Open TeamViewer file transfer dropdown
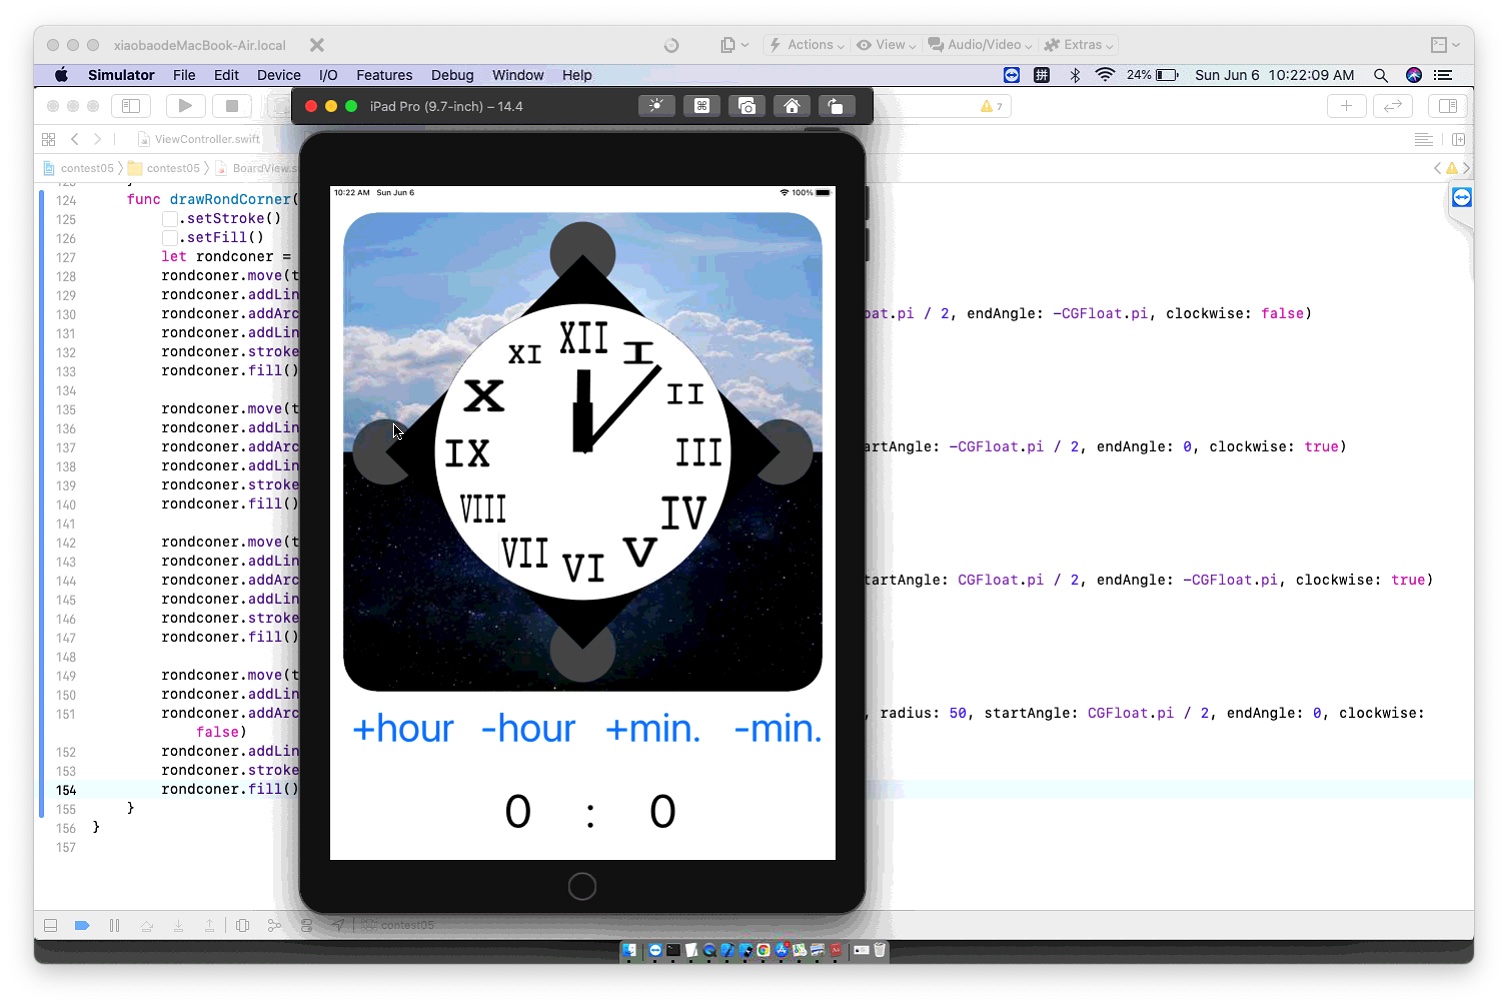Screen dimensions: 1508x1006 tap(735, 45)
